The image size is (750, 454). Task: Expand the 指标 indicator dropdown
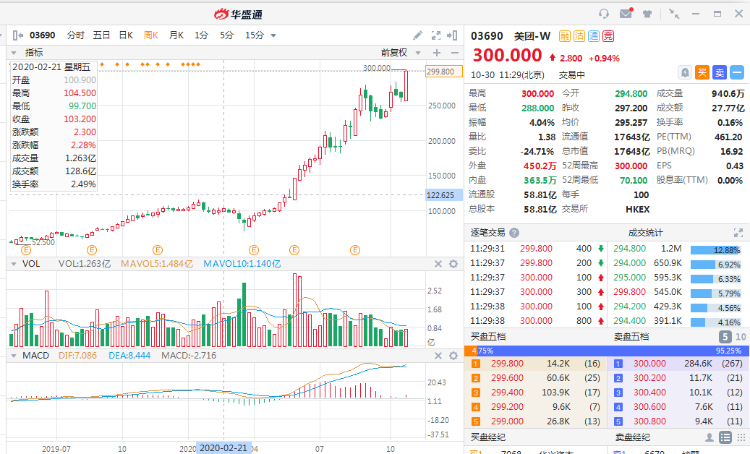point(14,53)
